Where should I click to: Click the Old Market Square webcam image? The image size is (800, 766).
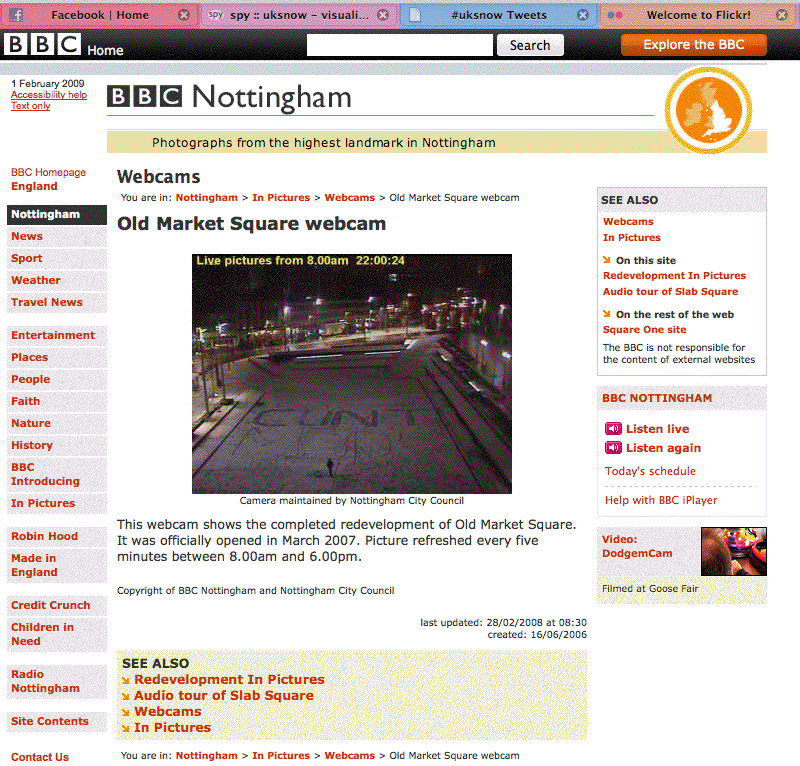352,374
